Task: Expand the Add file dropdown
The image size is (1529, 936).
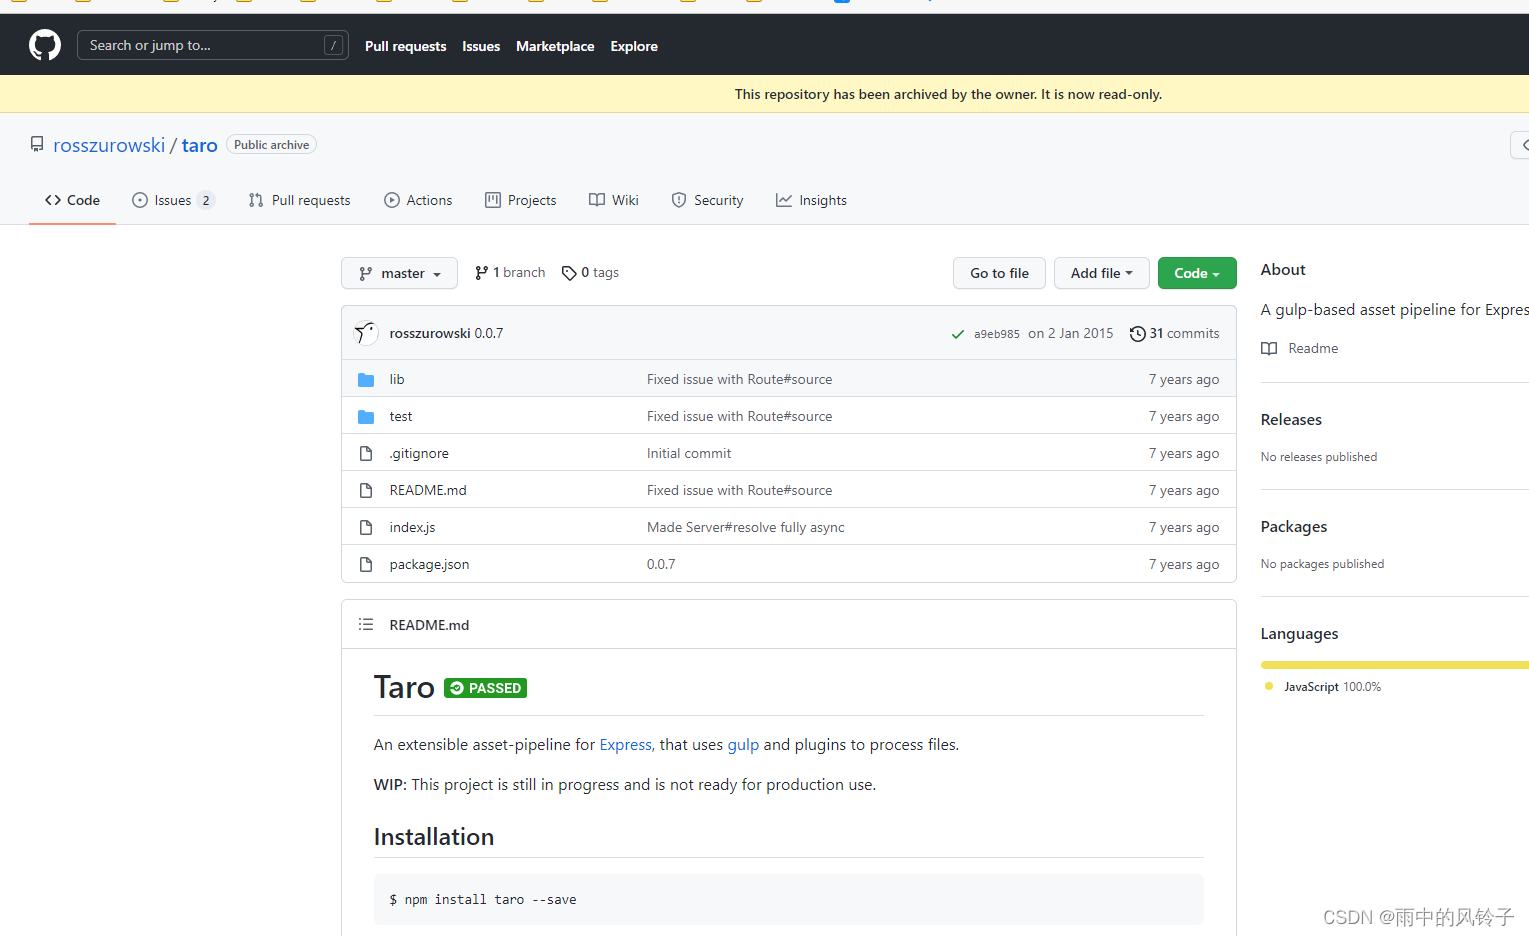Action: 1102,273
